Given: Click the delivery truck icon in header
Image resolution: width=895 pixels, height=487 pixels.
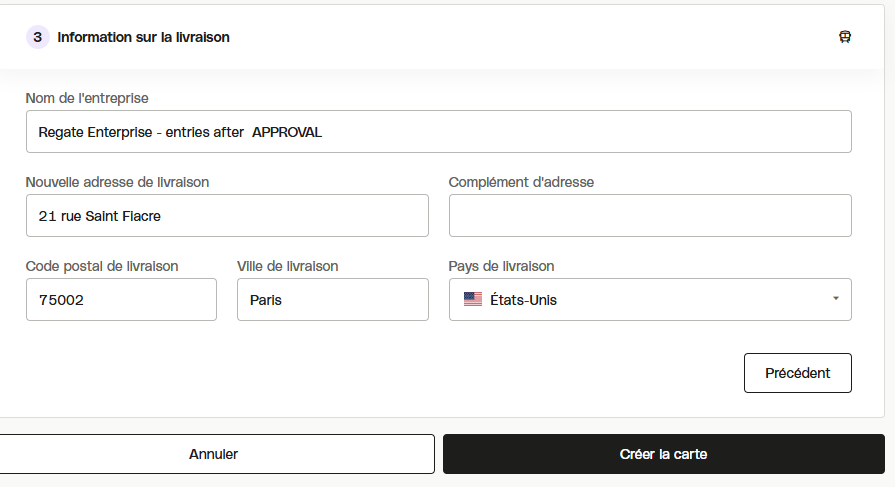Looking at the screenshot, I should 845,37.
